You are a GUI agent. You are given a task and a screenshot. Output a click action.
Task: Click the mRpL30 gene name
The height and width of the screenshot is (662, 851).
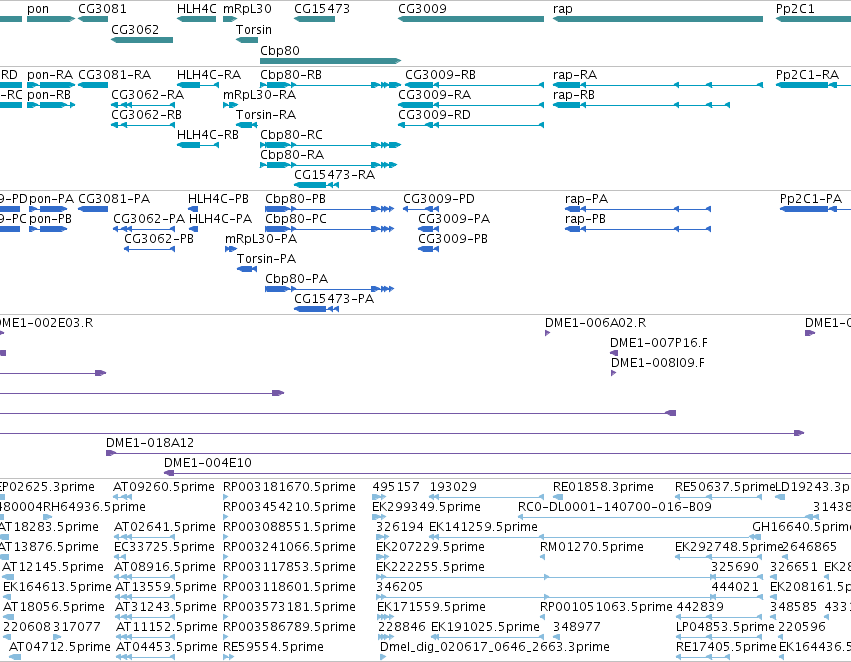[x=247, y=9]
